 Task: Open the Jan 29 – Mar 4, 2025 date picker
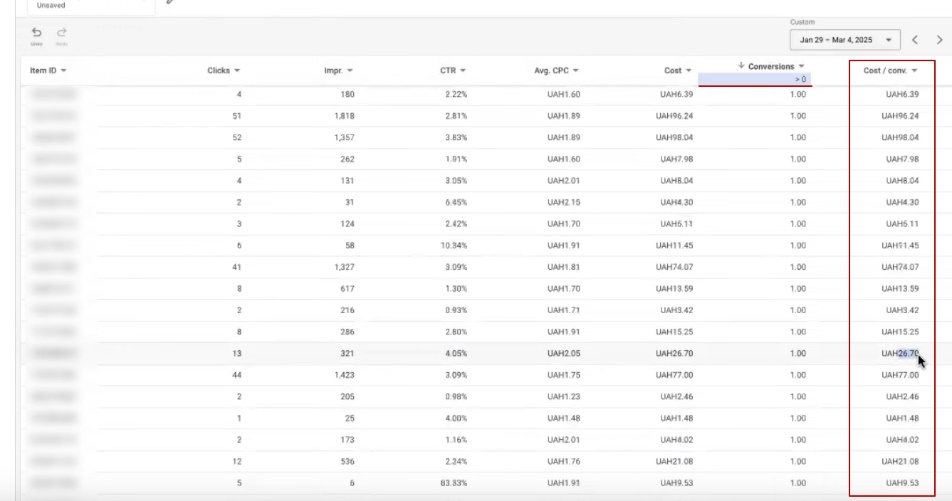[x=844, y=40]
